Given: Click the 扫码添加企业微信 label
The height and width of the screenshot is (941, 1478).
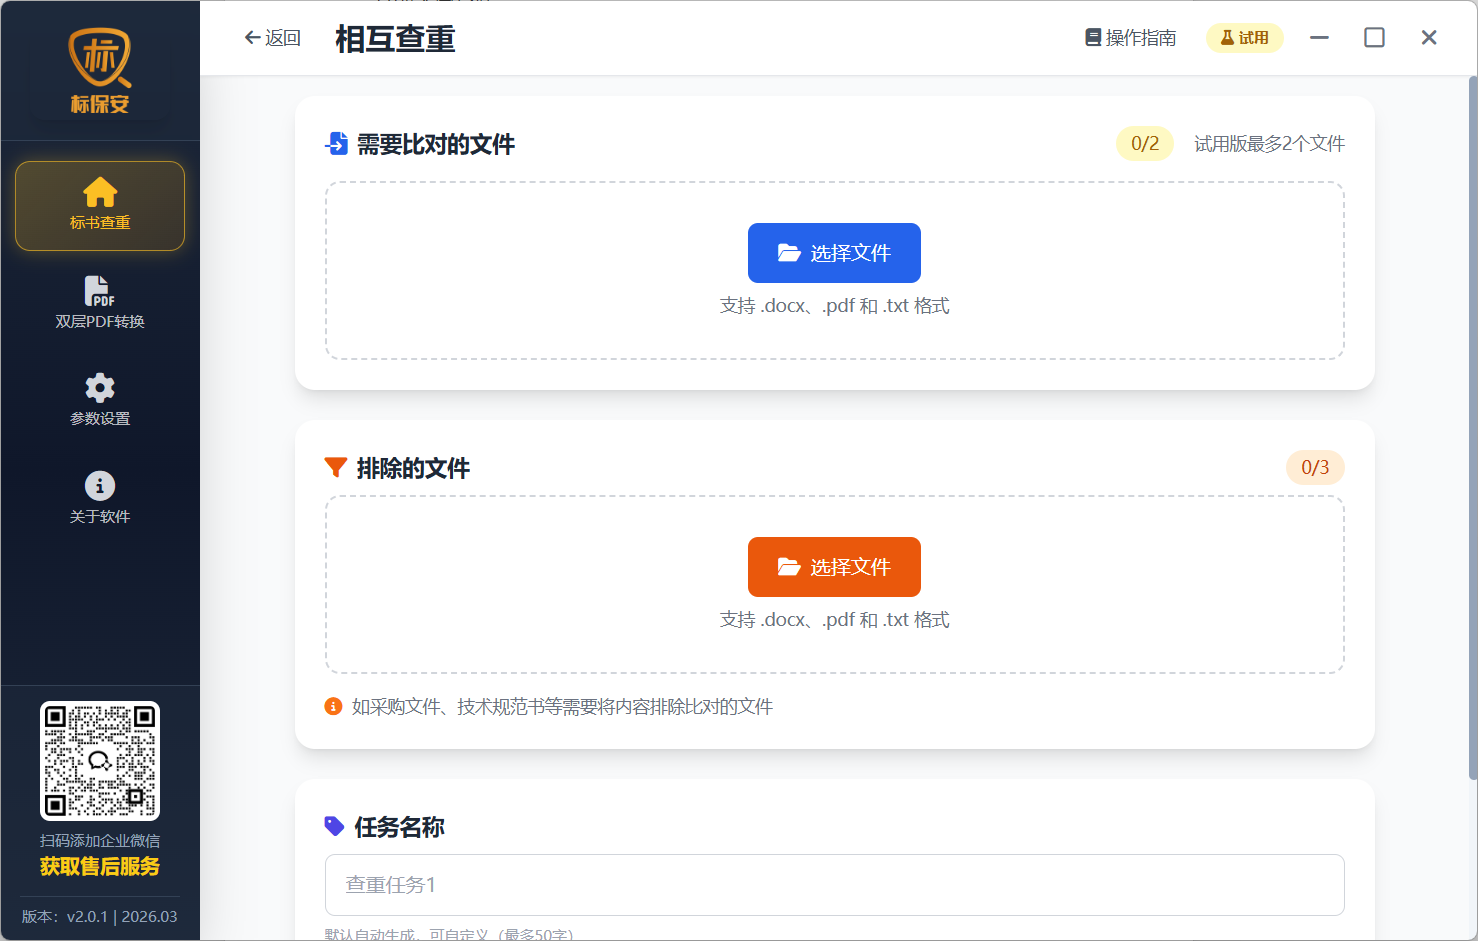Looking at the screenshot, I should [100, 841].
